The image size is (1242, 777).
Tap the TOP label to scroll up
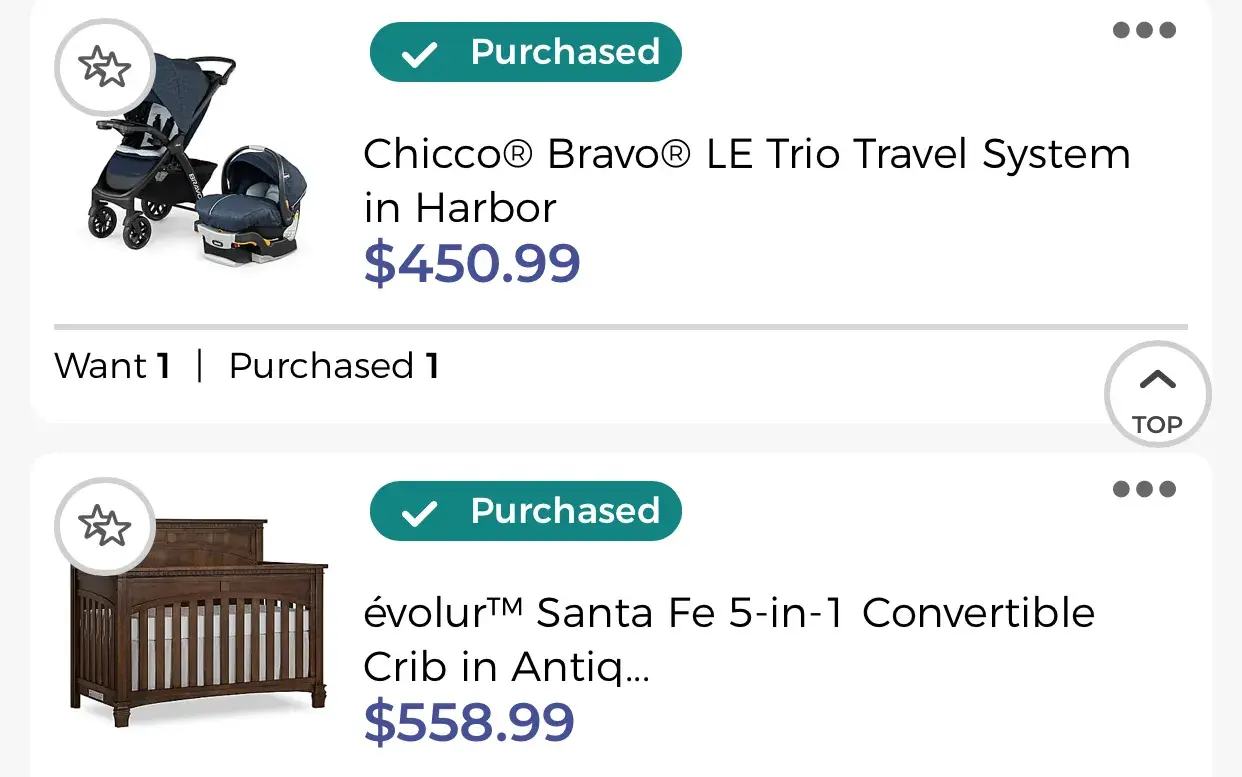point(1157,425)
